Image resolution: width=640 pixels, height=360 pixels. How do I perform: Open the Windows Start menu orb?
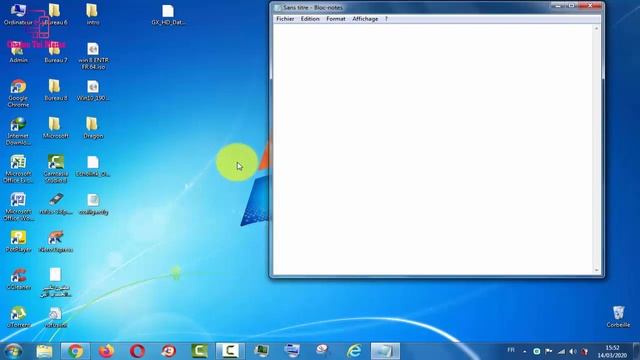13,351
